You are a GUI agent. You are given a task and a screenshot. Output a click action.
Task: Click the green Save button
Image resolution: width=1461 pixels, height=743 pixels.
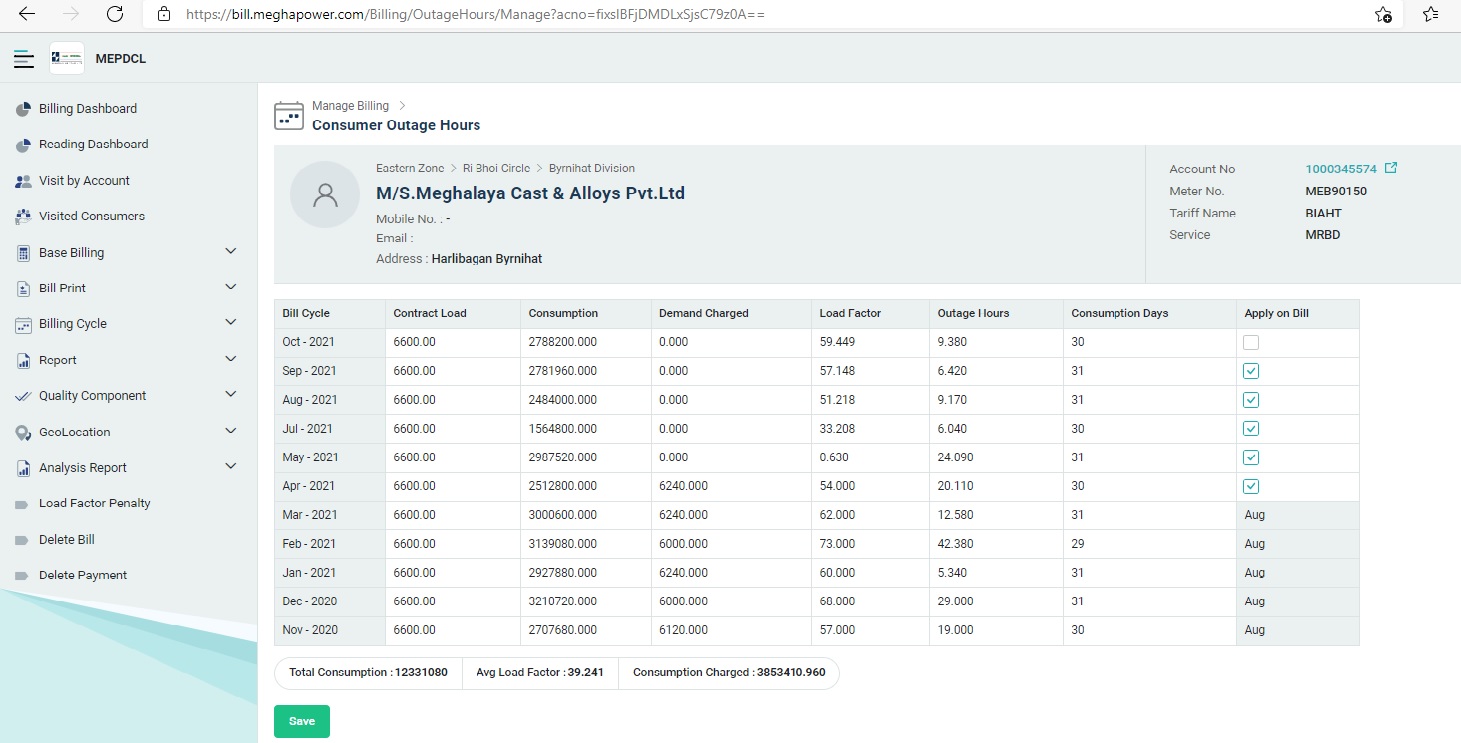301,721
